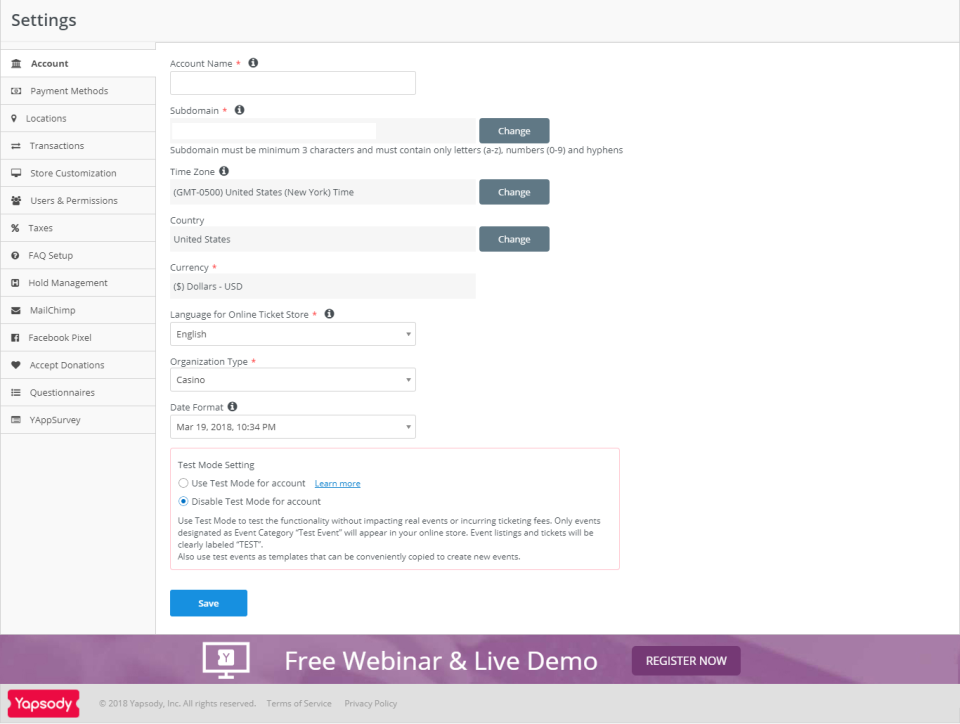Click the Learn more link

click(337, 483)
